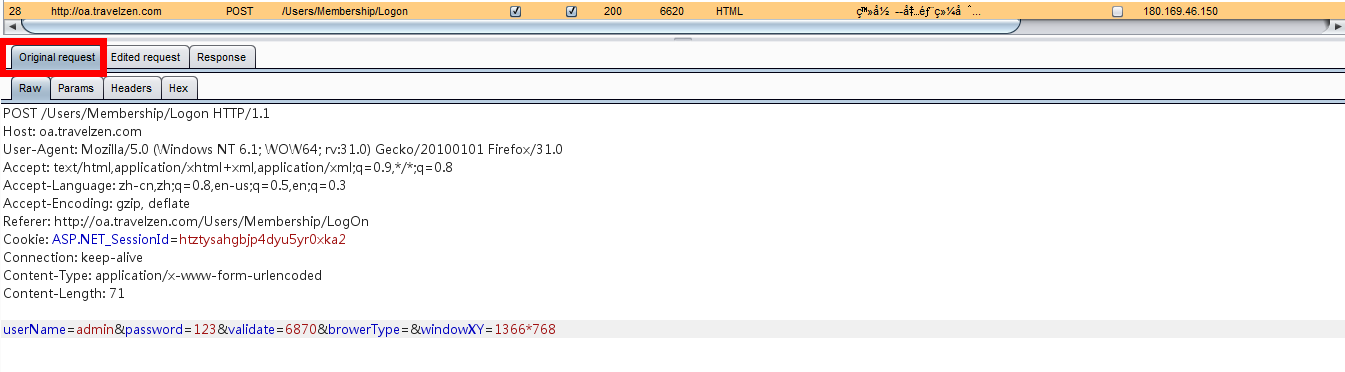
Task: Click the cookie value htztysahgbjp4dyu5yr0xka2
Action: pyautogui.click(x=262, y=239)
